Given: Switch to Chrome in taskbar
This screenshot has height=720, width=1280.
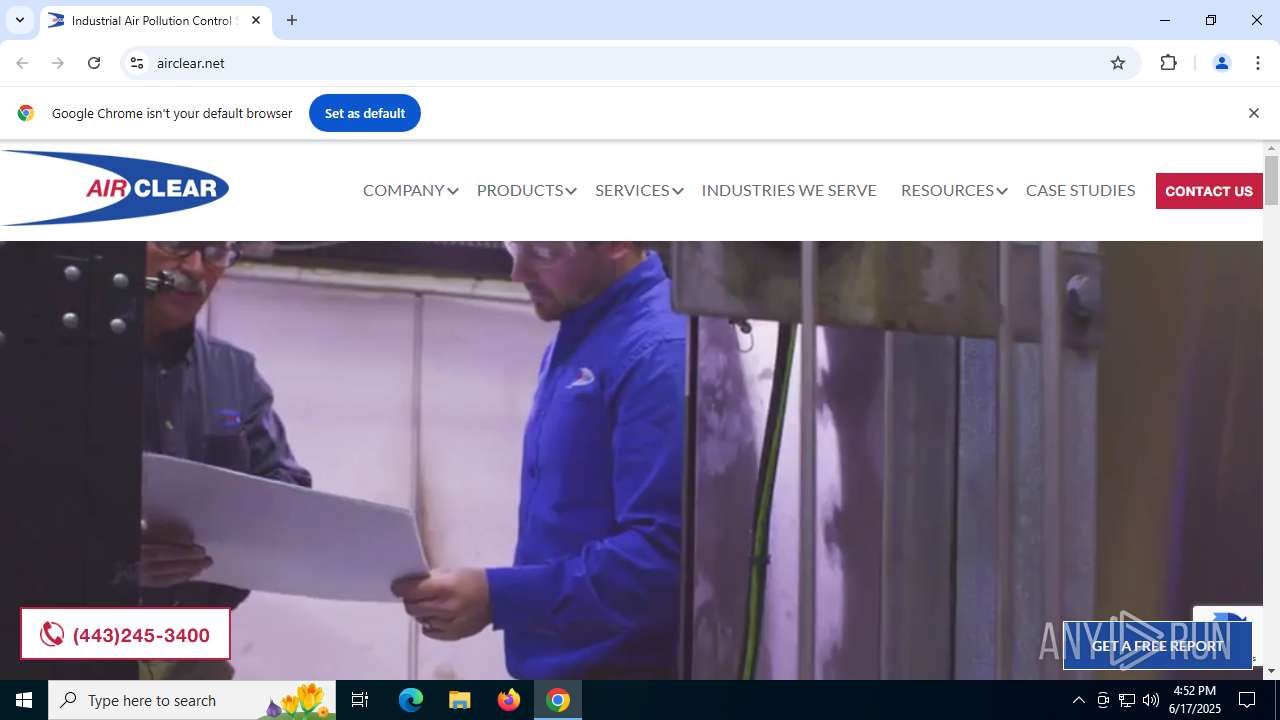Looking at the screenshot, I should [x=558, y=700].
